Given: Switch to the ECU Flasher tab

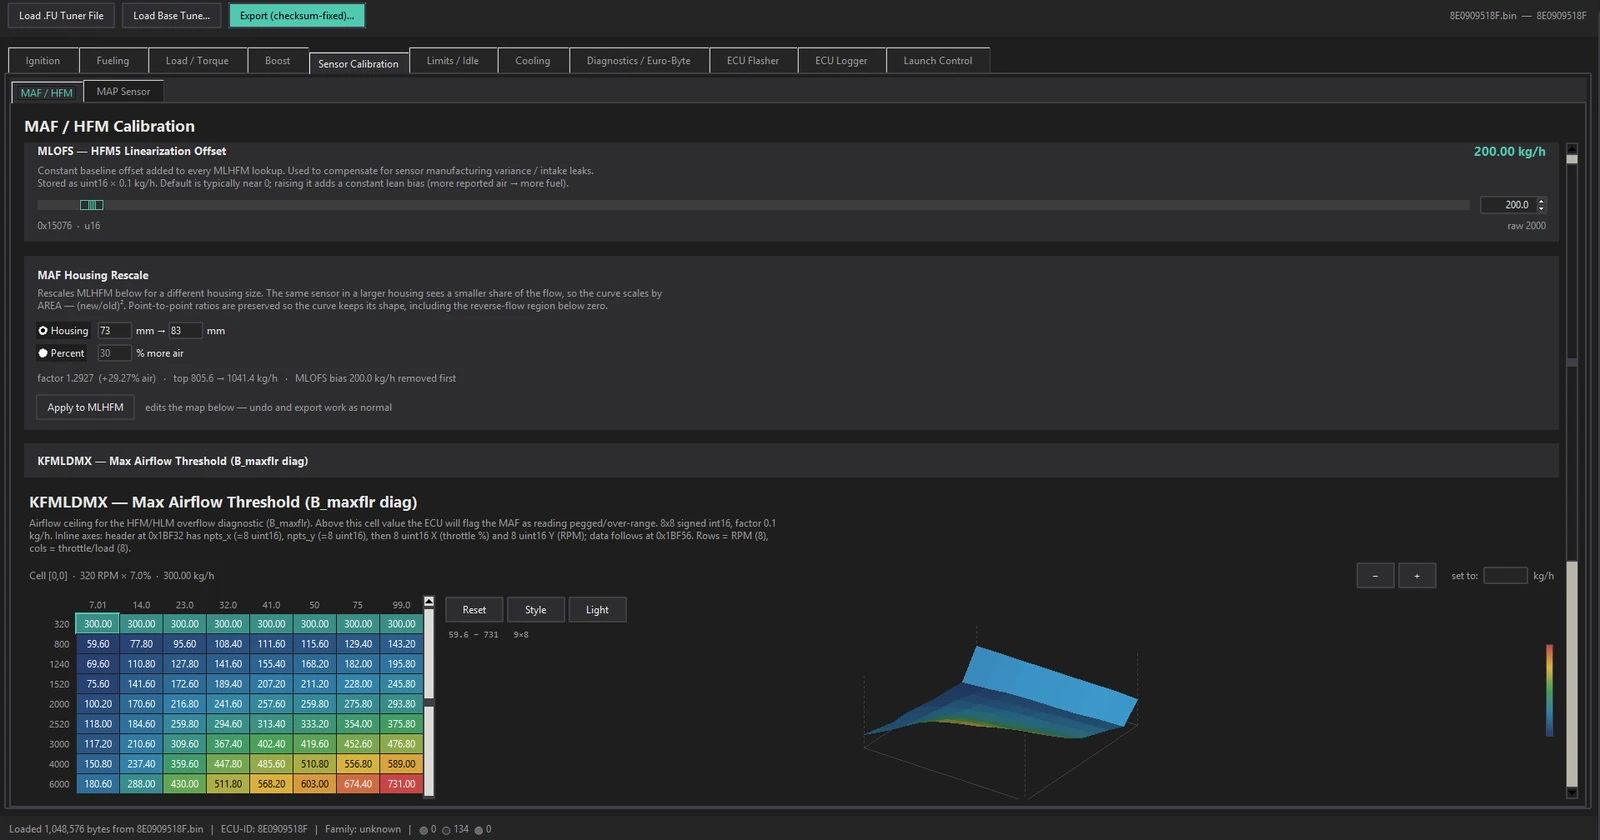Looking at the screenshot, I should pyautogui.click(x=753, y=61).
